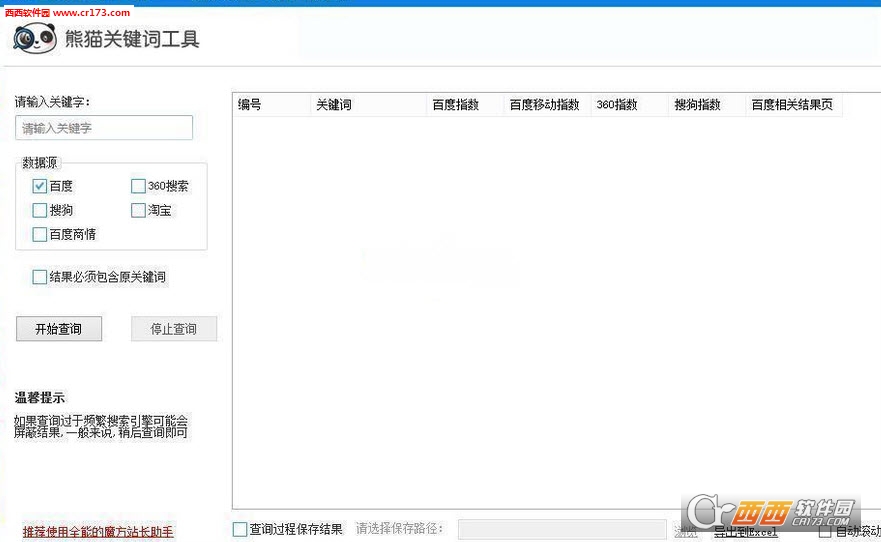
Task: Enable the 360搜索 data source checkbox
Action: [138, 186]
